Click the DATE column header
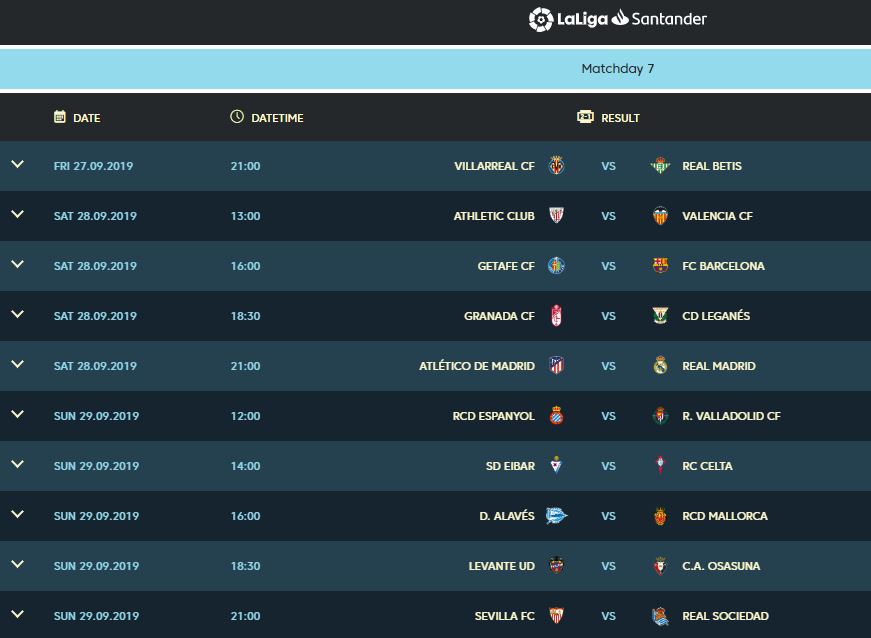The image size is (871, 638). [87, 118]
